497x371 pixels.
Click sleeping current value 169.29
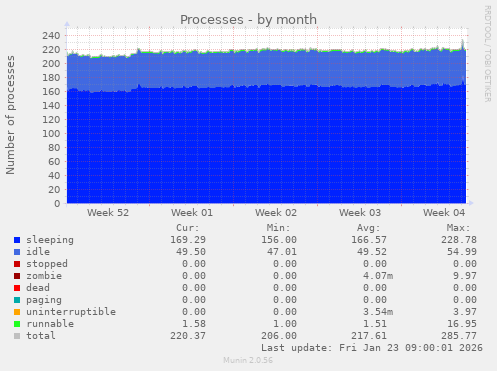click(188, 240)
